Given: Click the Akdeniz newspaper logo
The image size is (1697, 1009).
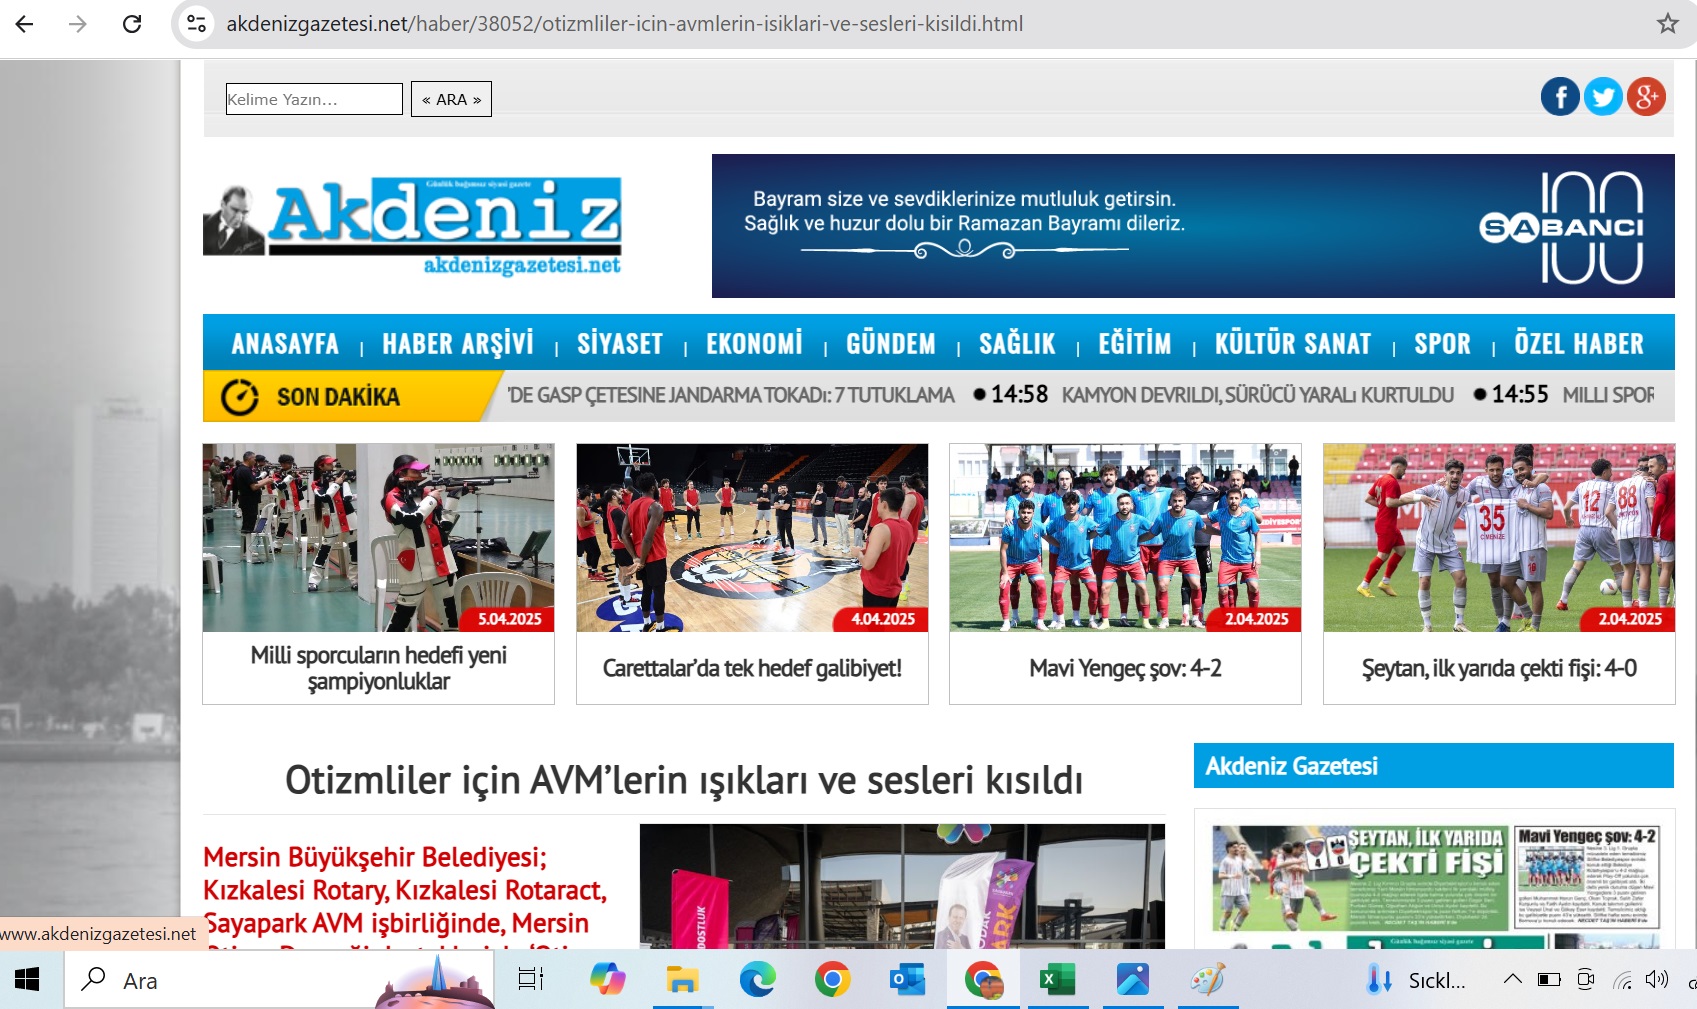Looking at the screenshot, I should click(412, 227).
